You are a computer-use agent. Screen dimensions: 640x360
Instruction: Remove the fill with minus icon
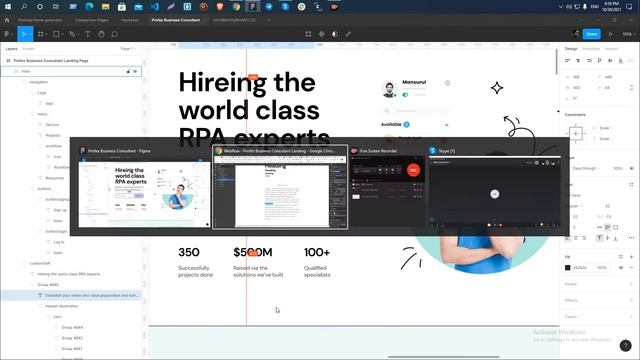(x=631, y=268)
